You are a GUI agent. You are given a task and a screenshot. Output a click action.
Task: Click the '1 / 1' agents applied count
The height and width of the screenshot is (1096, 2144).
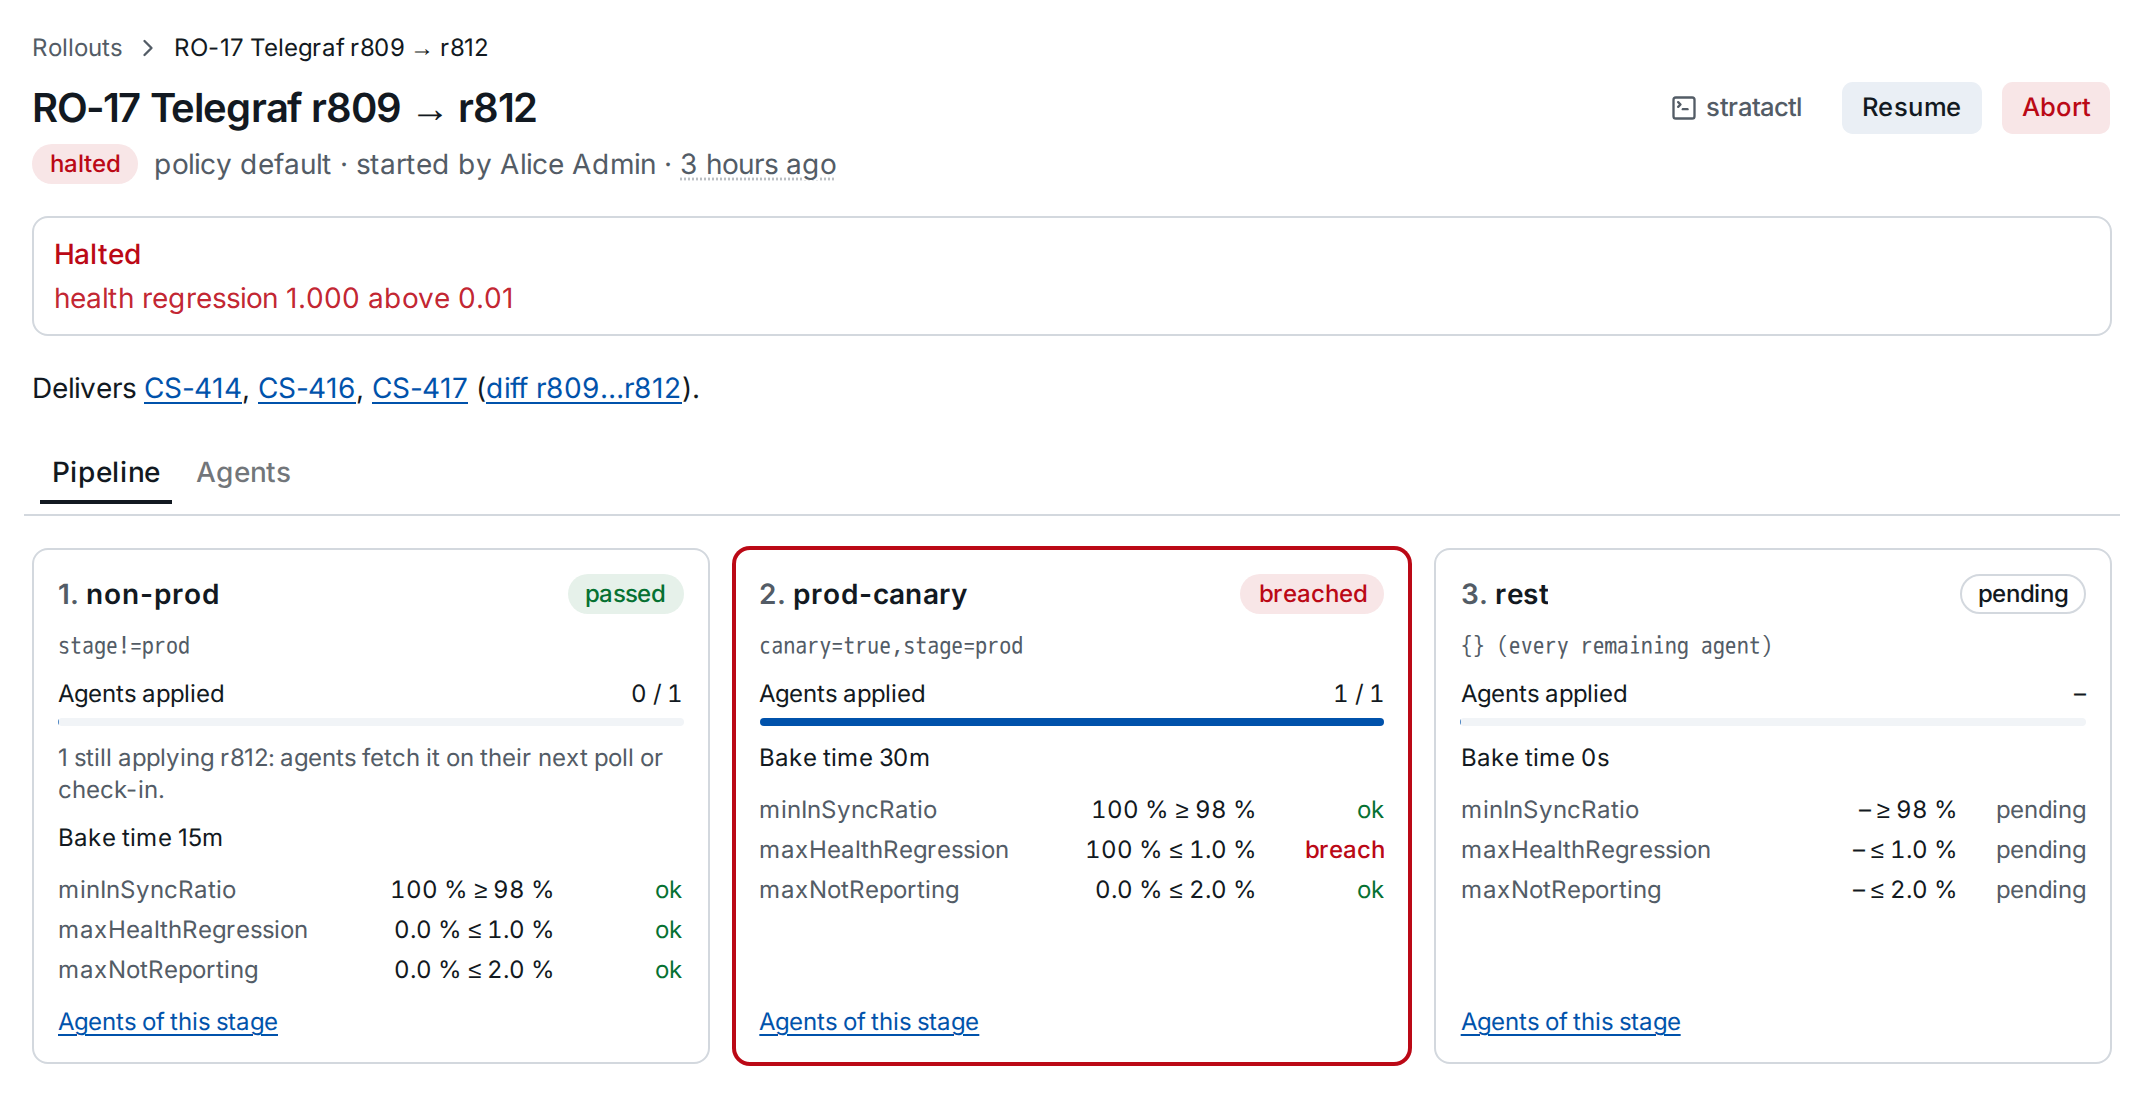coord(1358,694)
